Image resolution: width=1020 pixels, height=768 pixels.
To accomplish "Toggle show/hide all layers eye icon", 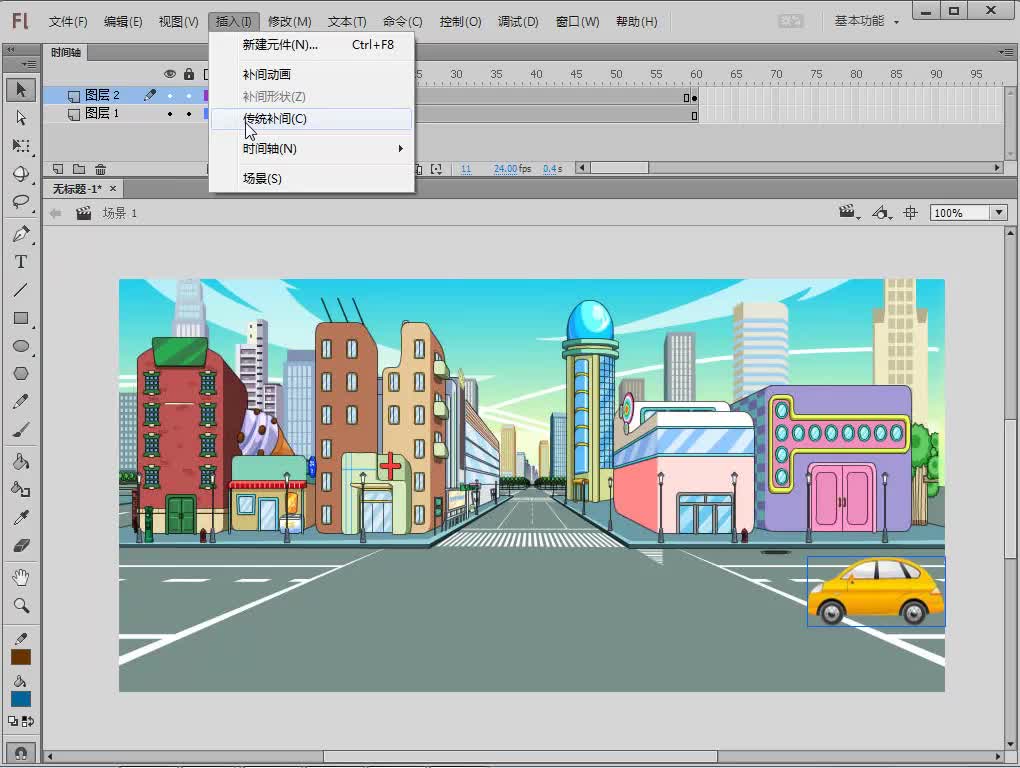I will [x=170, y=74].
